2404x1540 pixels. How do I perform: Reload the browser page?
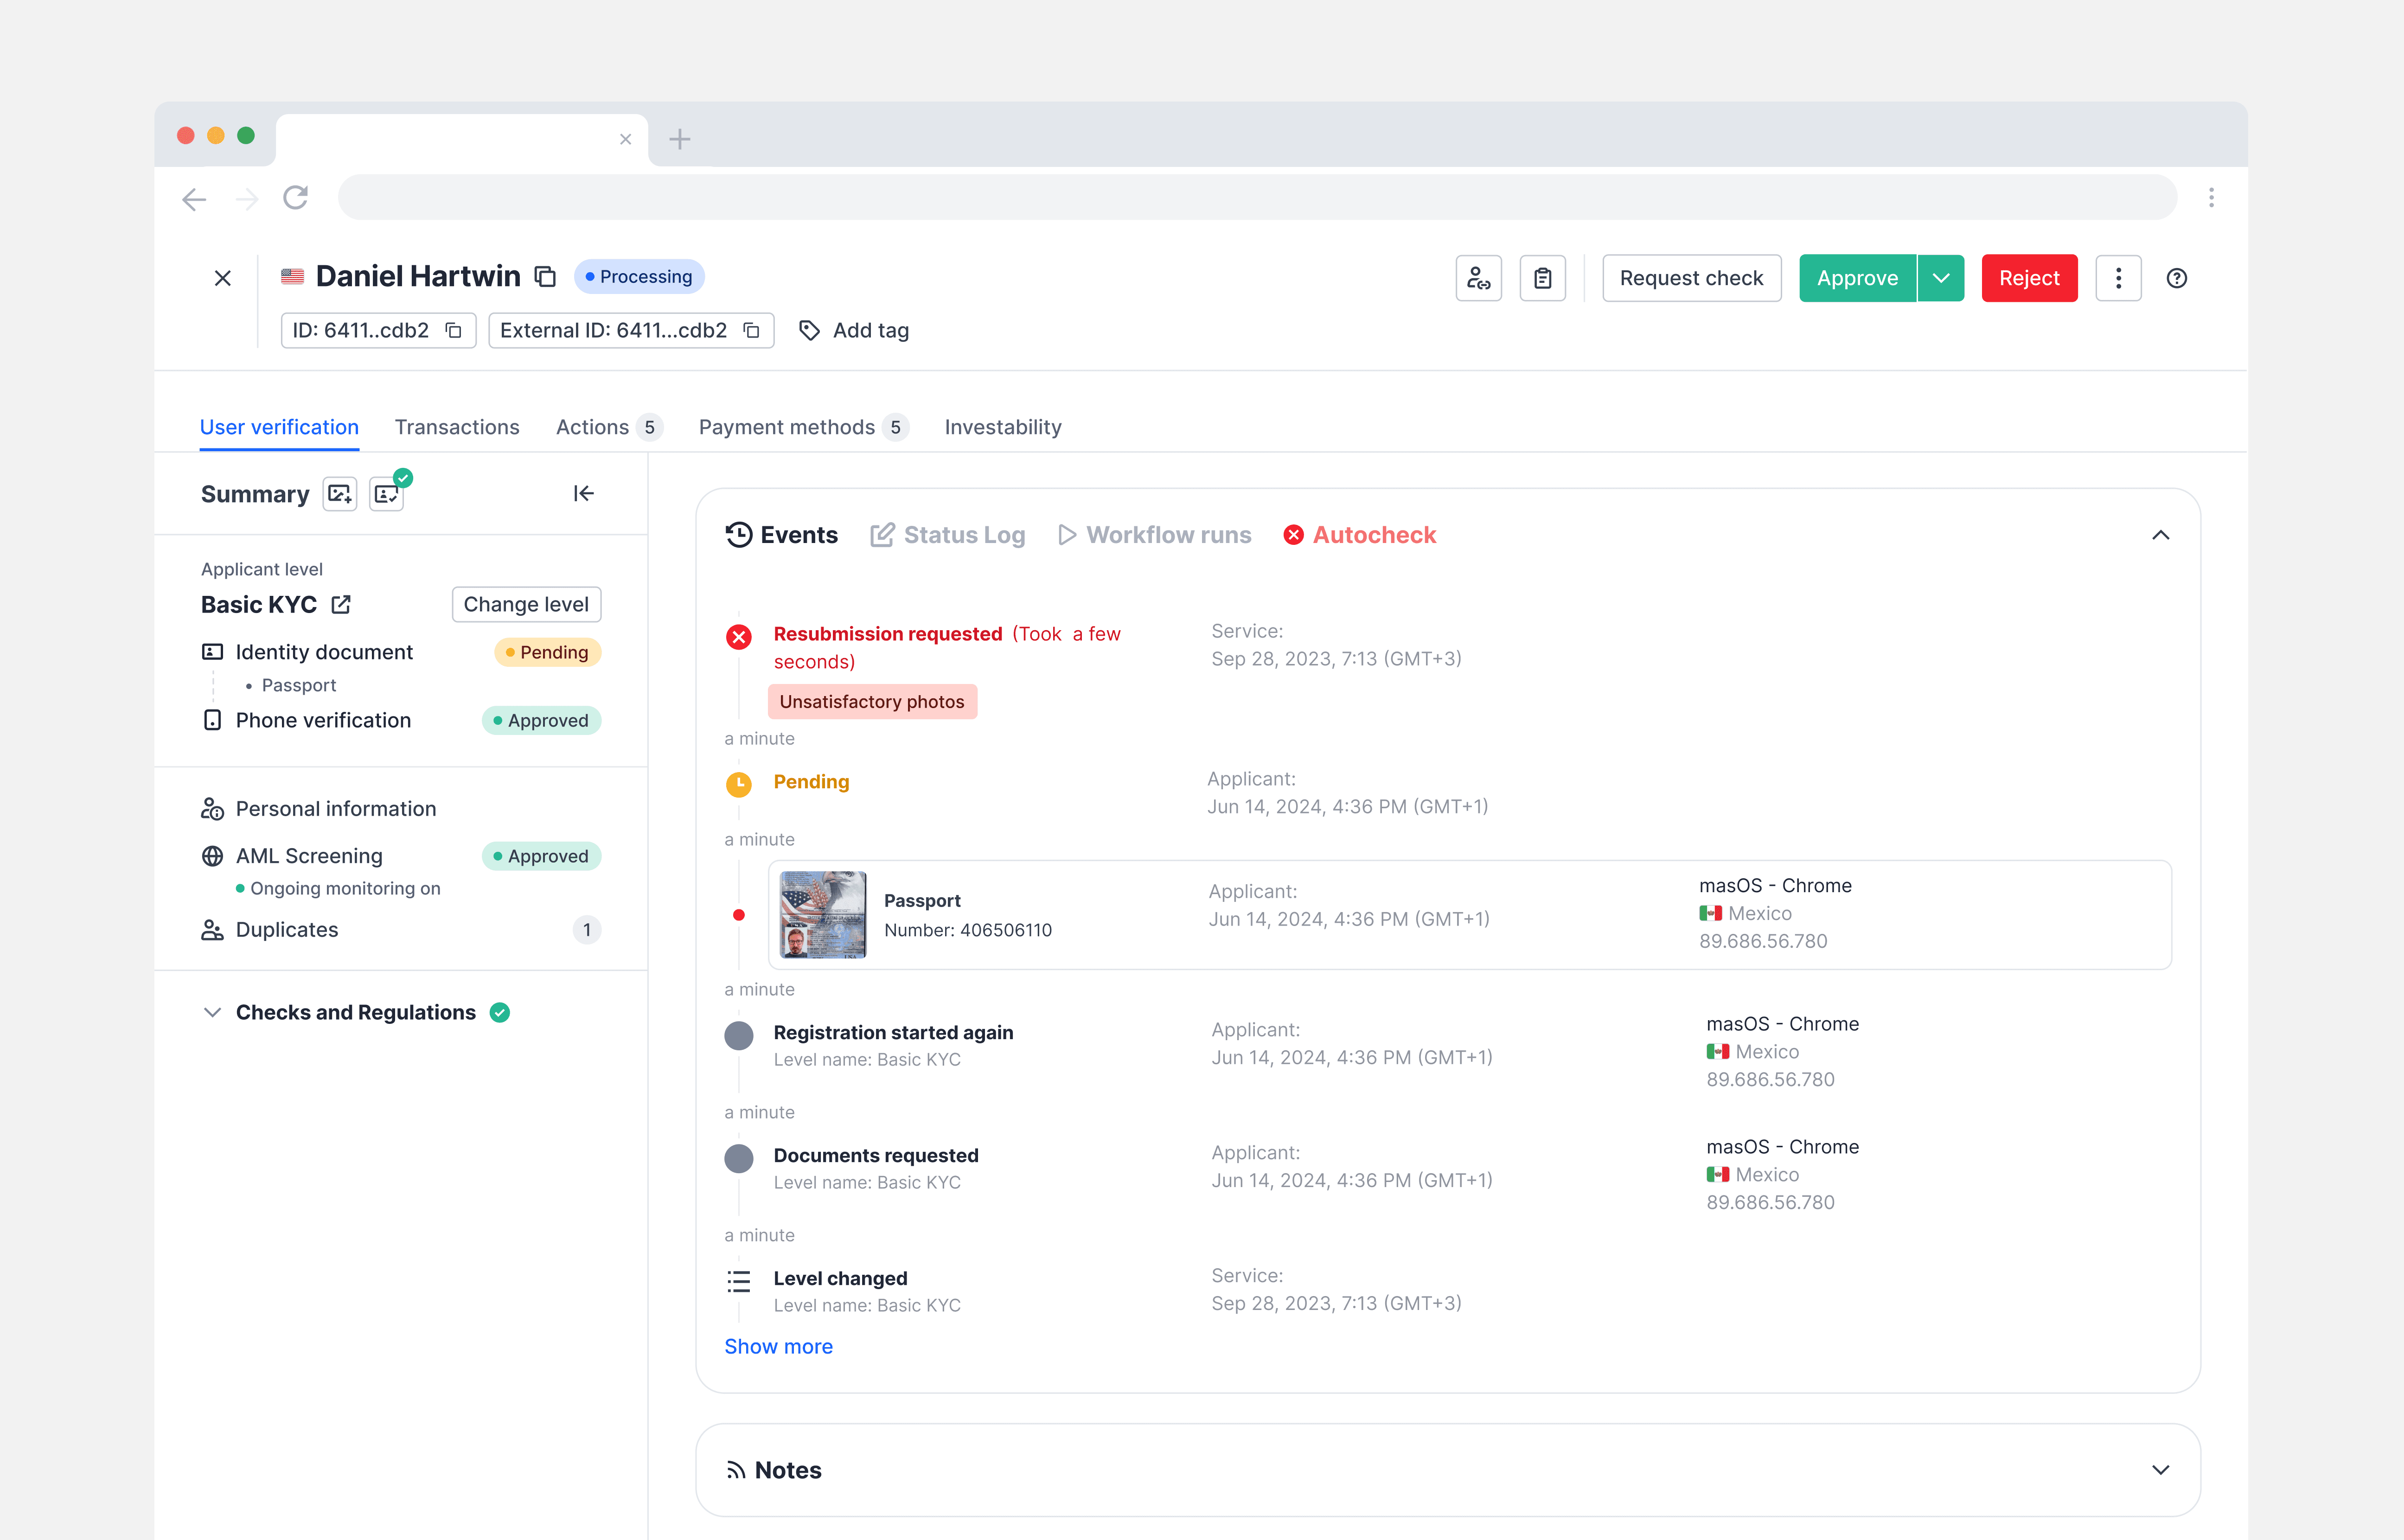(x=295, y=198)
